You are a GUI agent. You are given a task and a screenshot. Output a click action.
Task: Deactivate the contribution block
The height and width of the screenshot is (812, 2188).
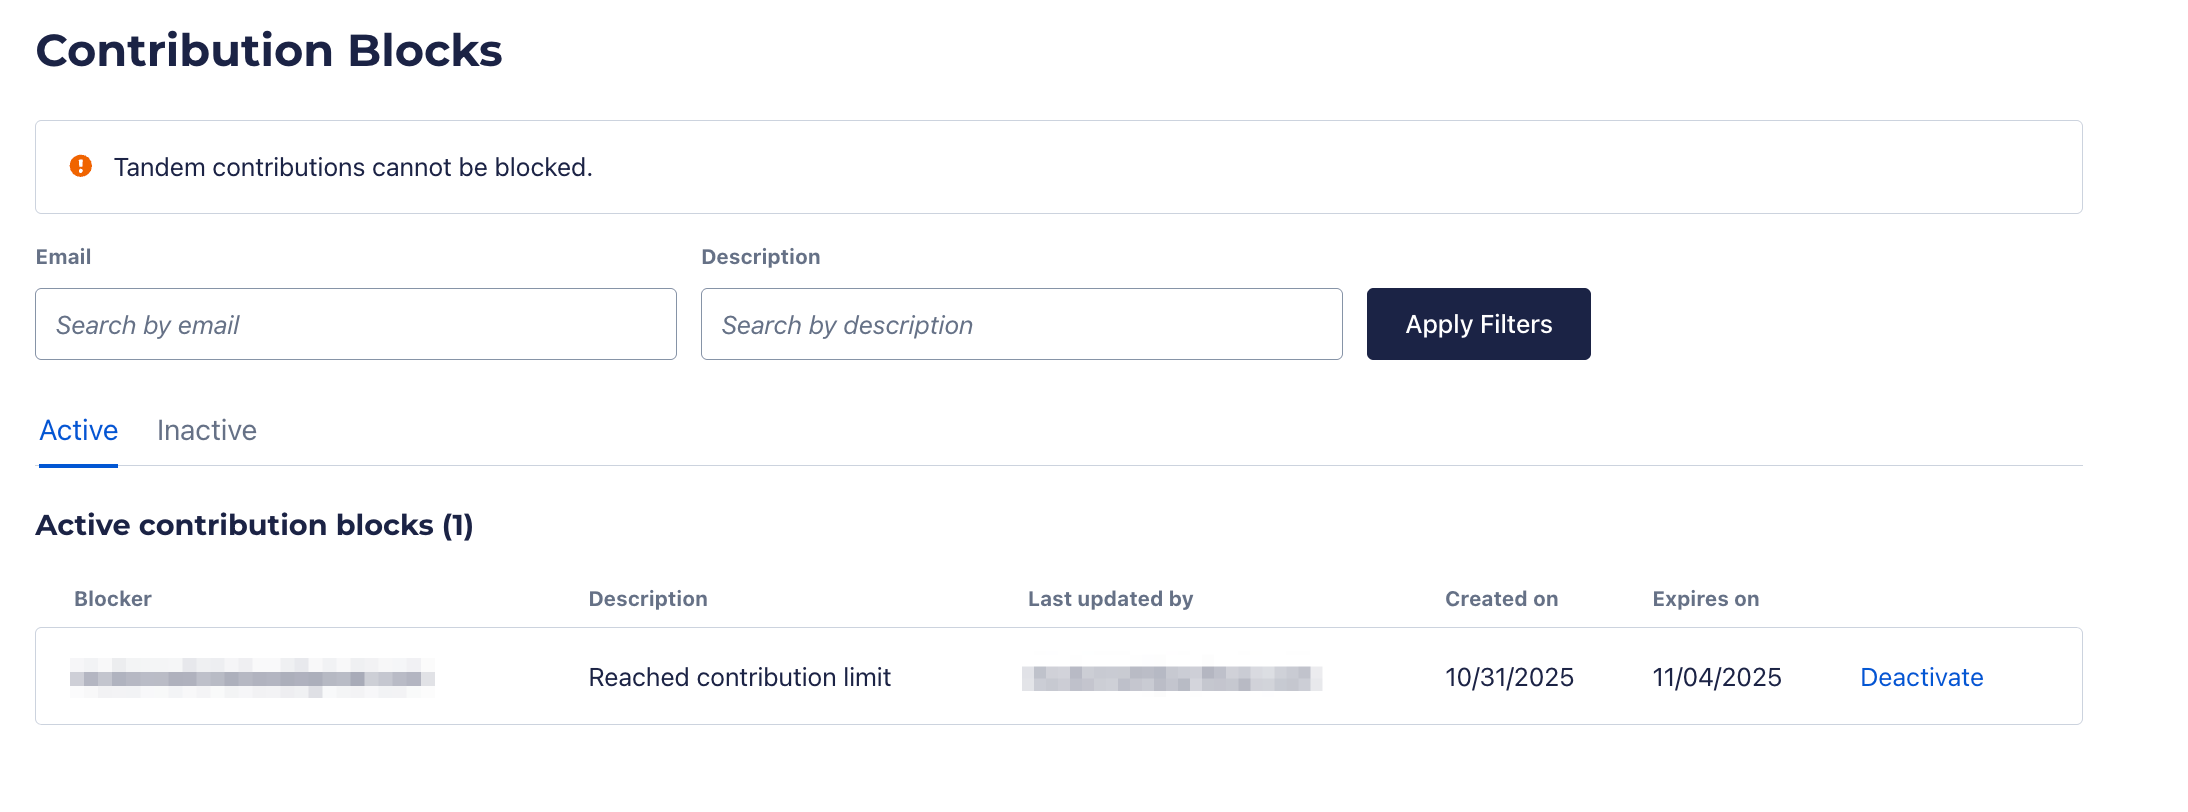(x=1921, y=677)
